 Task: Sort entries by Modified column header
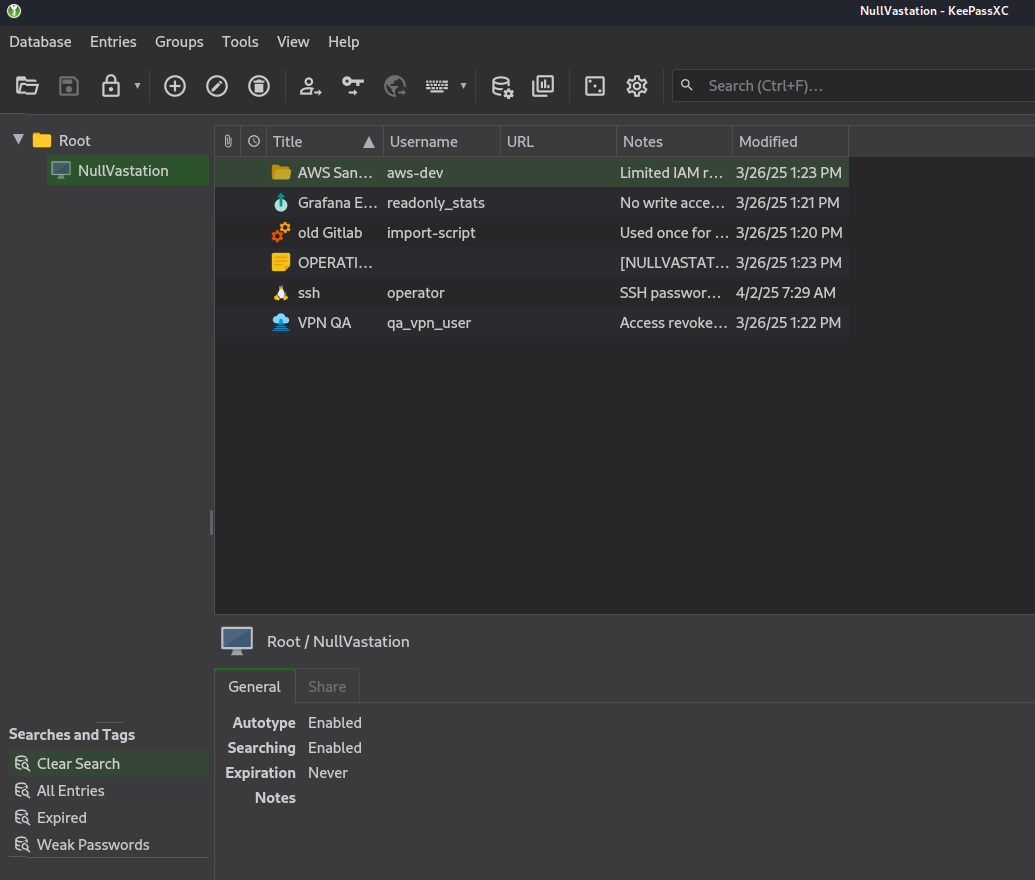[x=790, y=141]
